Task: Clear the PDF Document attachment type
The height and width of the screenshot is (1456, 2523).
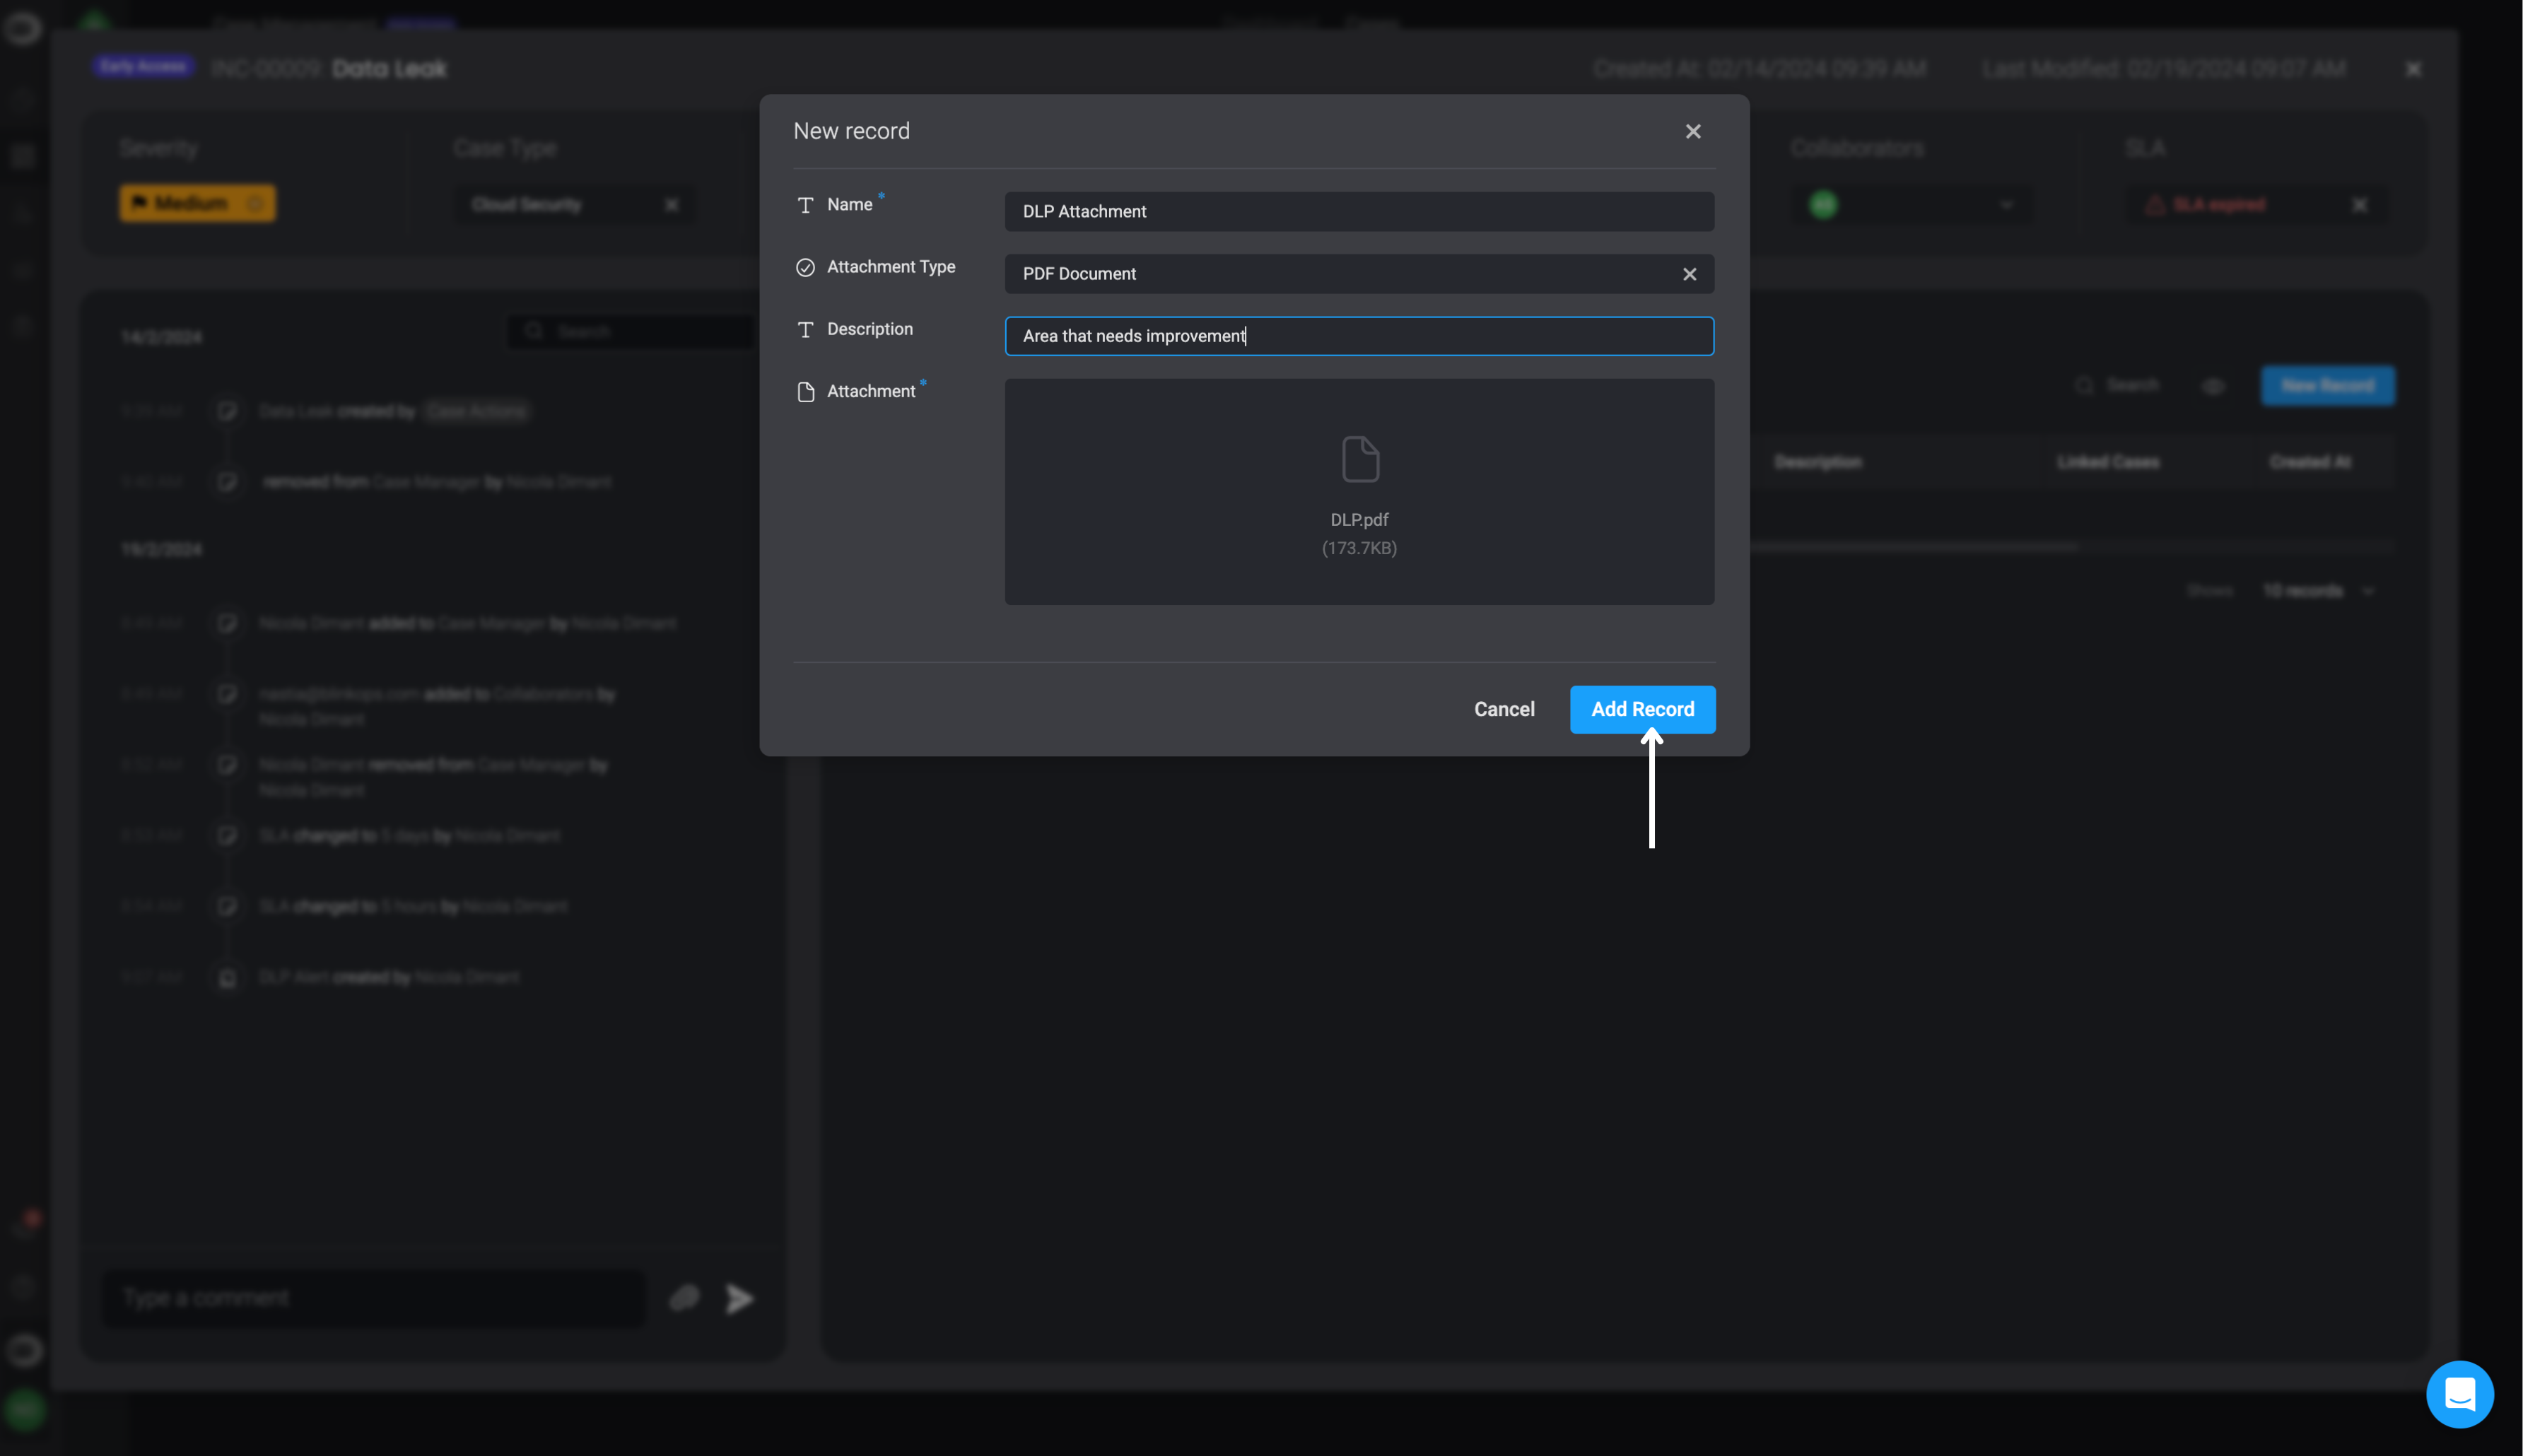Action: 1689,274
